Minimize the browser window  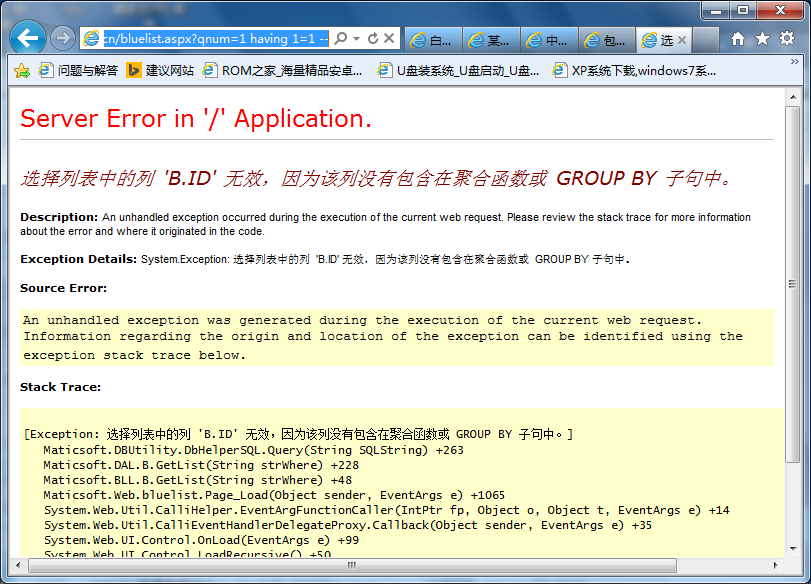pyautogui.click(x=716, y=10)
